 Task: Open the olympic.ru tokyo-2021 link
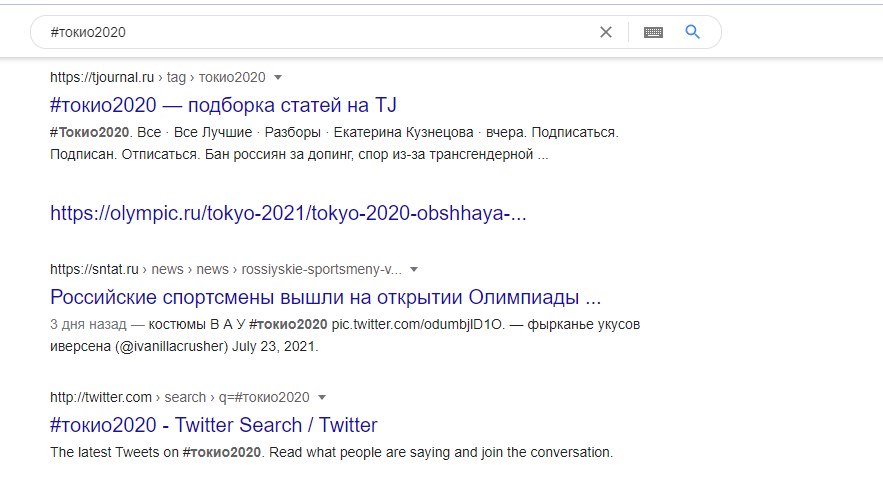pos(288,213)
